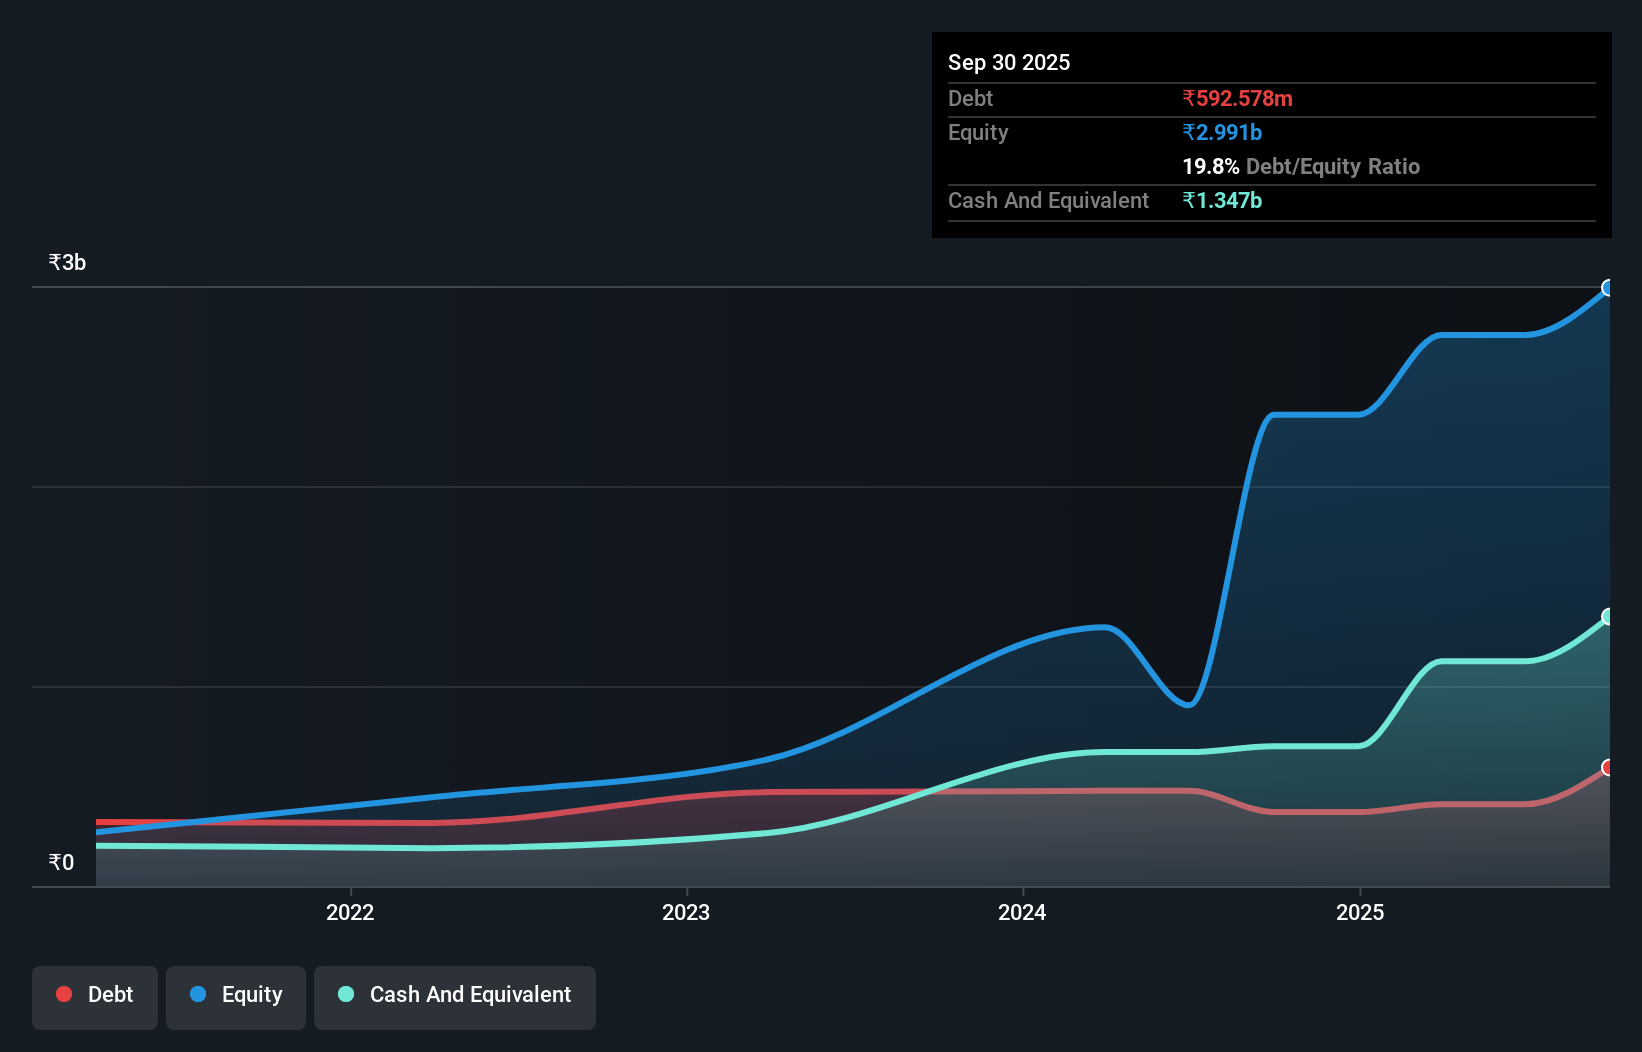Click the red Debt legend dot
Image resolution: width=1642 pixels, height=1052 pixels.
tap(63, 994)
